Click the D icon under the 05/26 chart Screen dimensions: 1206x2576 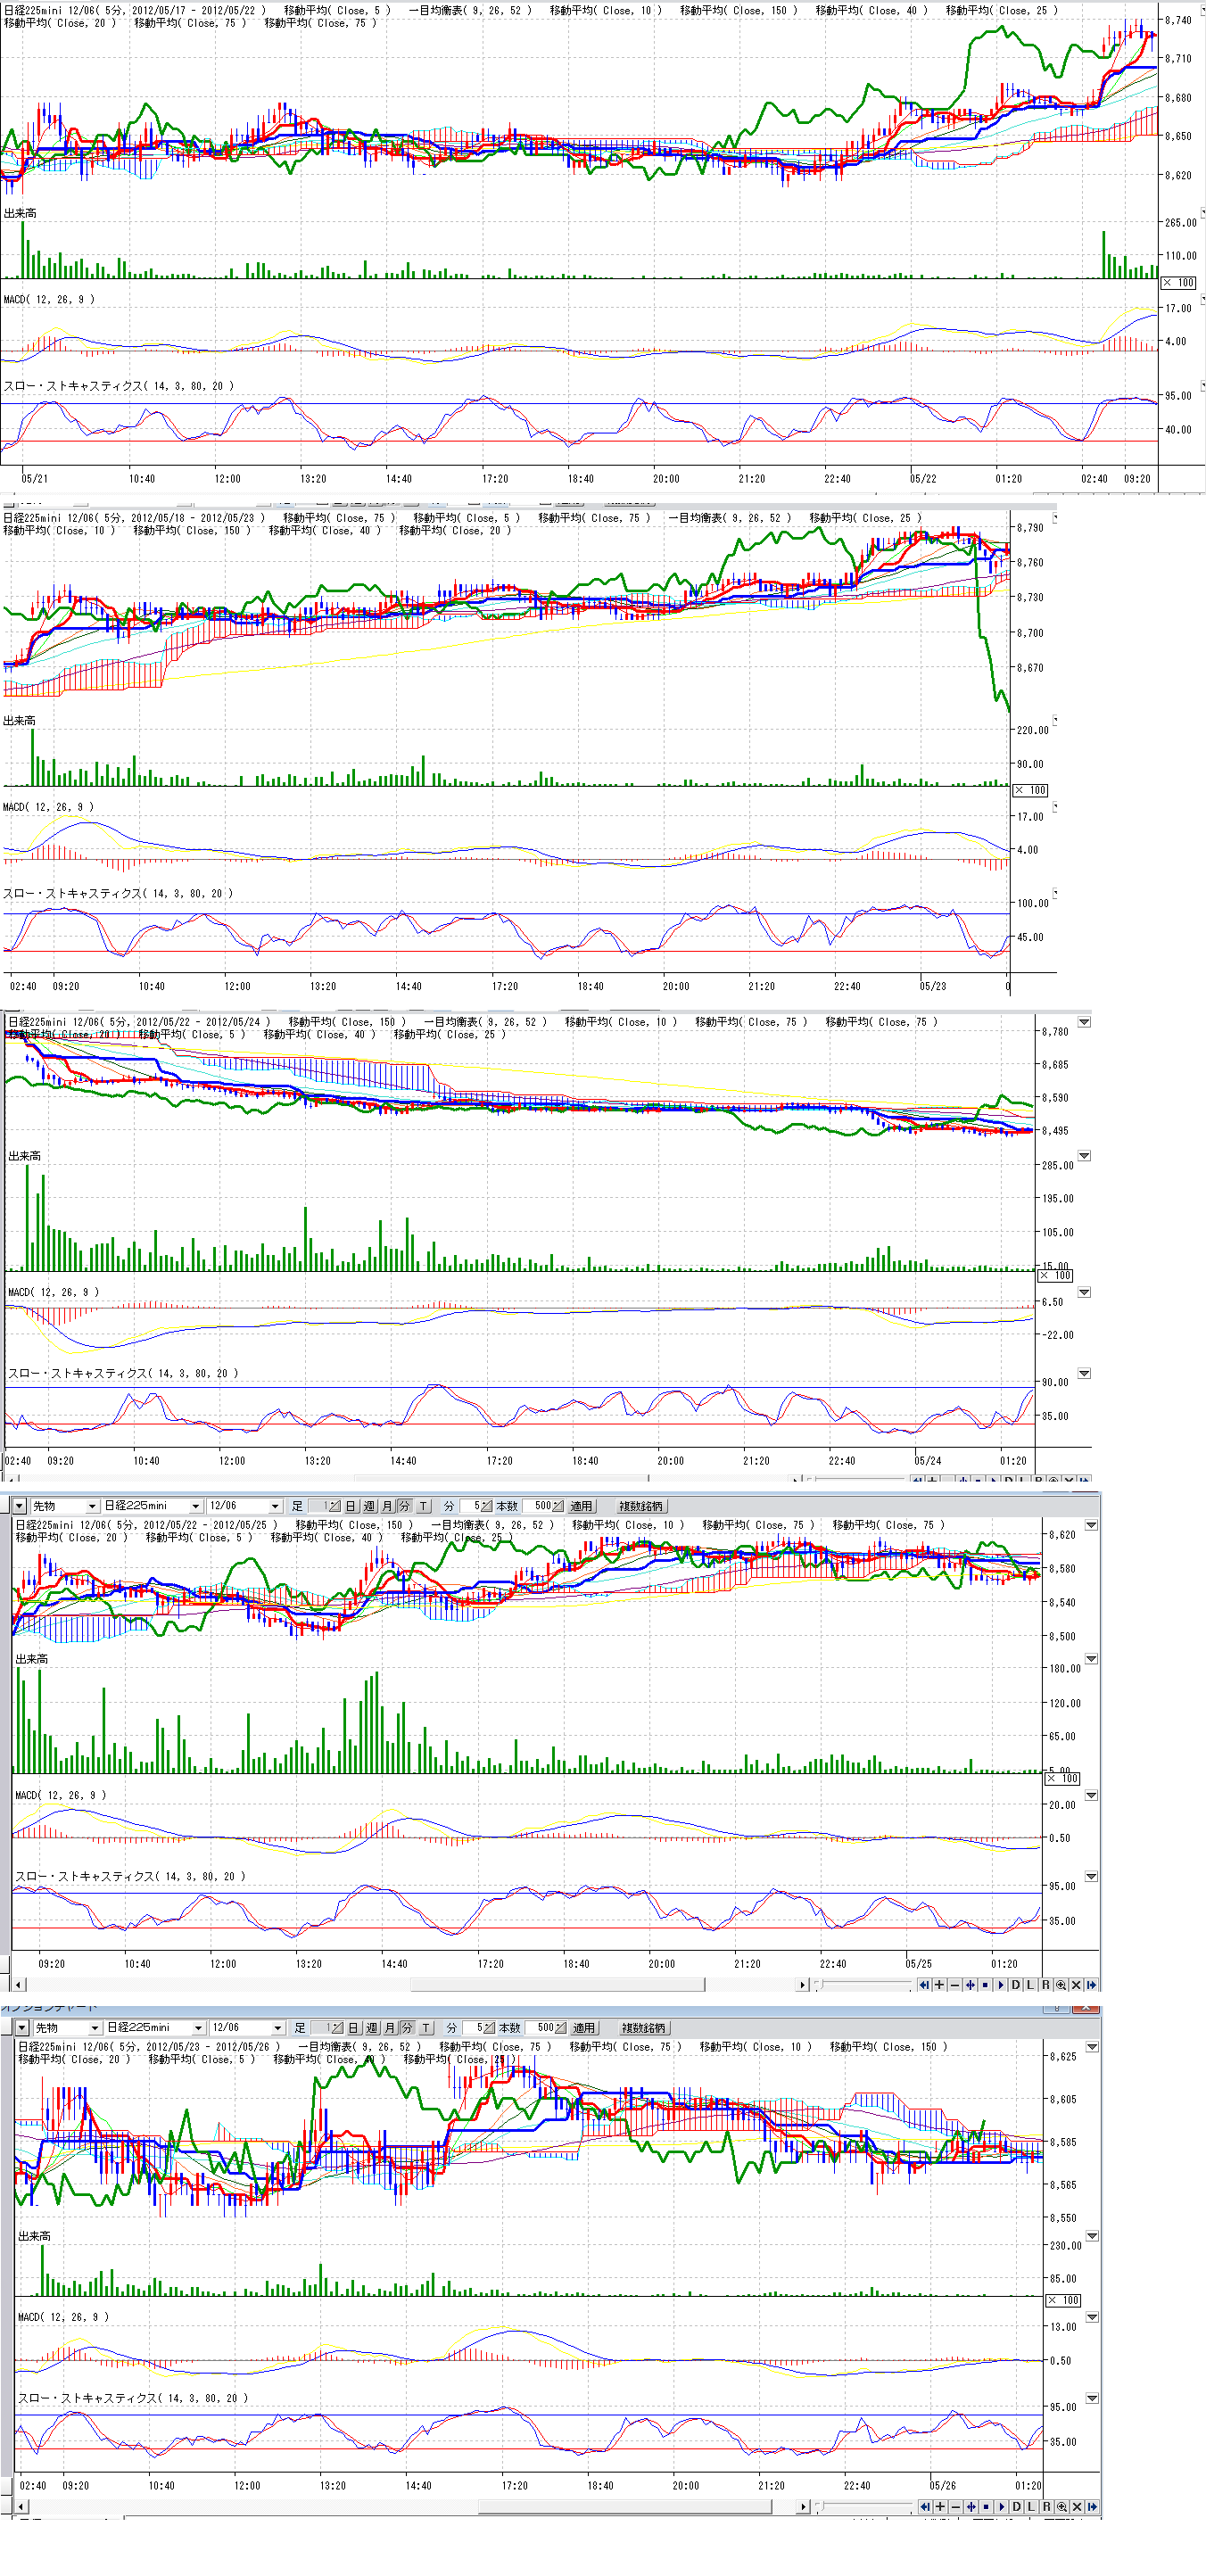coord(1017,2507)
